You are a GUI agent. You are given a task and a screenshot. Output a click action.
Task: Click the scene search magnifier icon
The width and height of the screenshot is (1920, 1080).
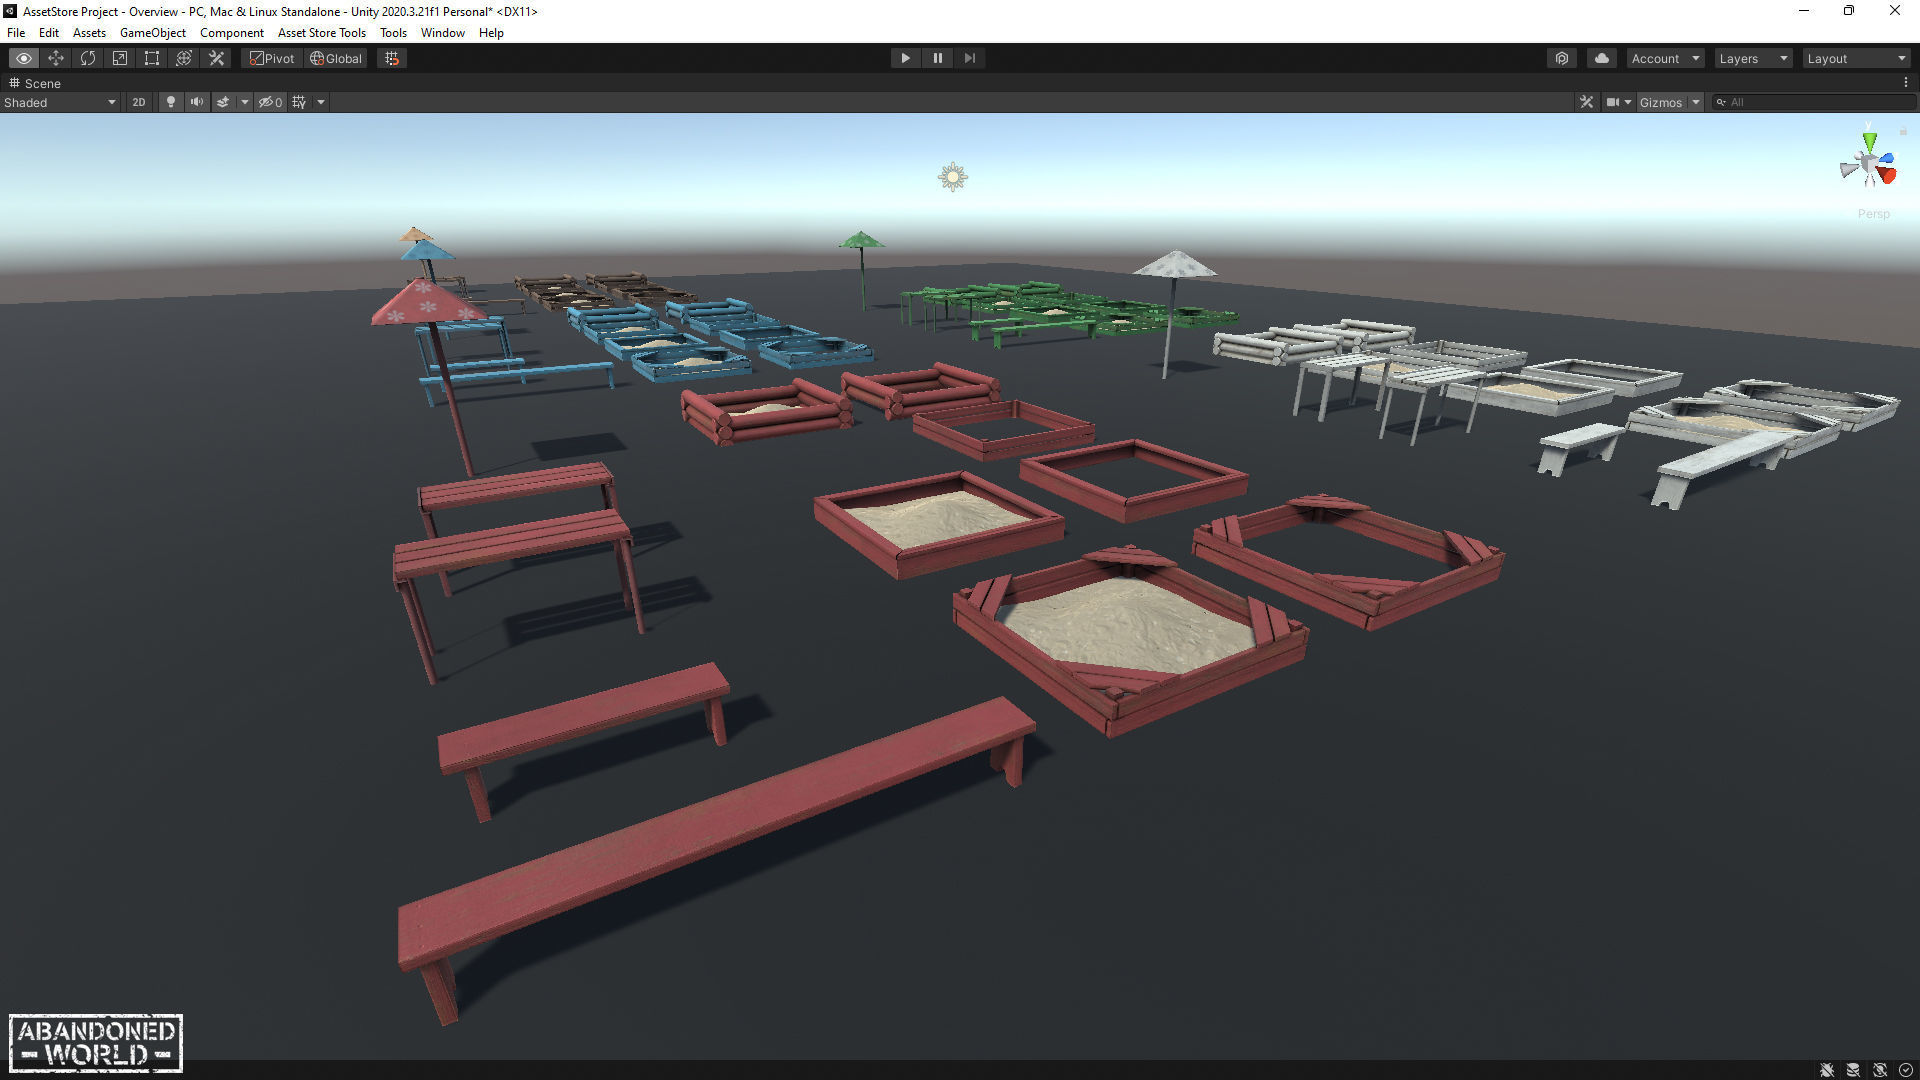1721,102
